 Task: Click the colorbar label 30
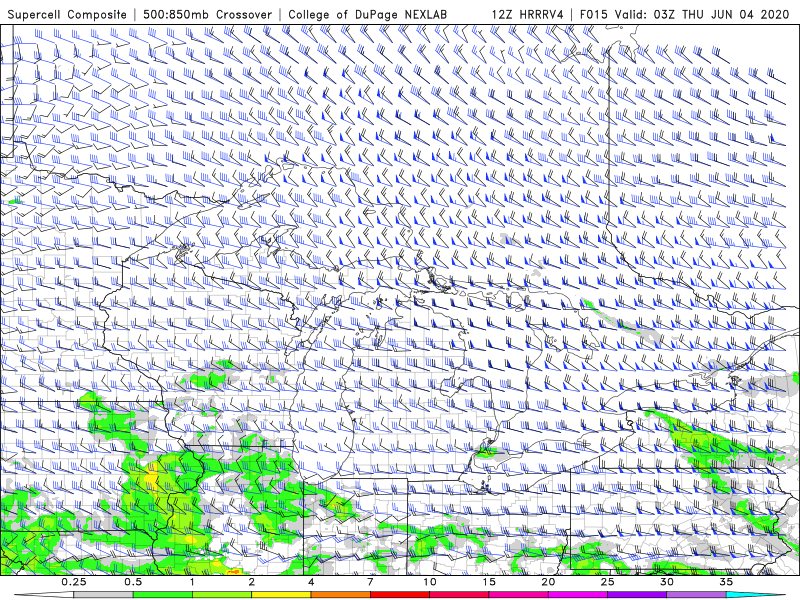click(666, 582)
